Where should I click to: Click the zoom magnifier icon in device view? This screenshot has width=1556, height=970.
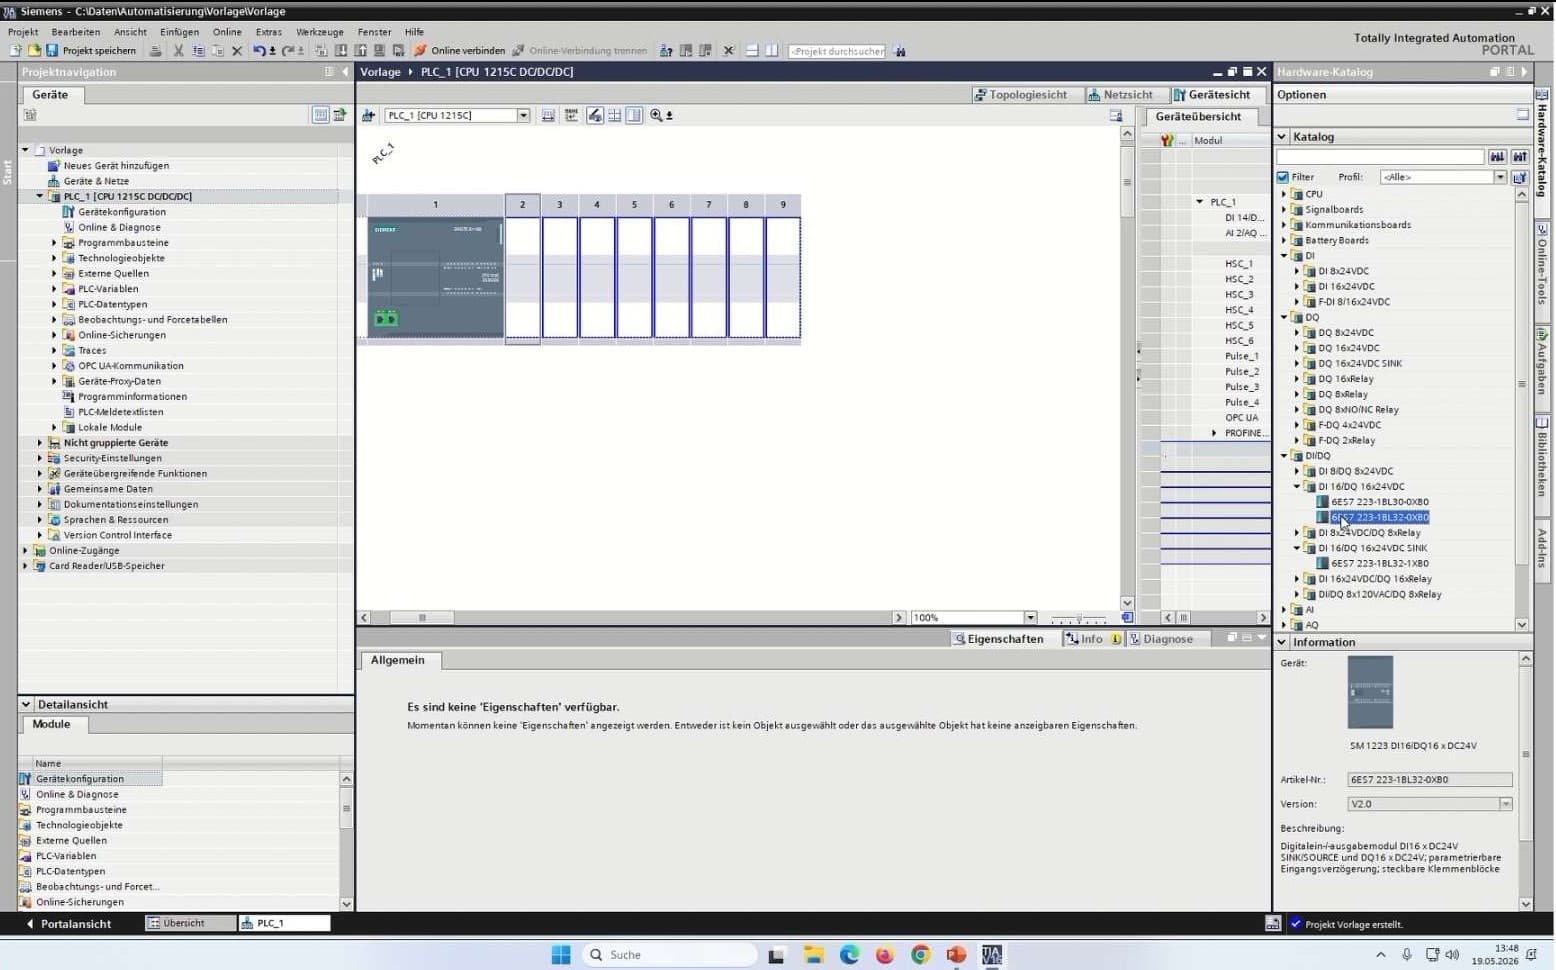(656, 115)
